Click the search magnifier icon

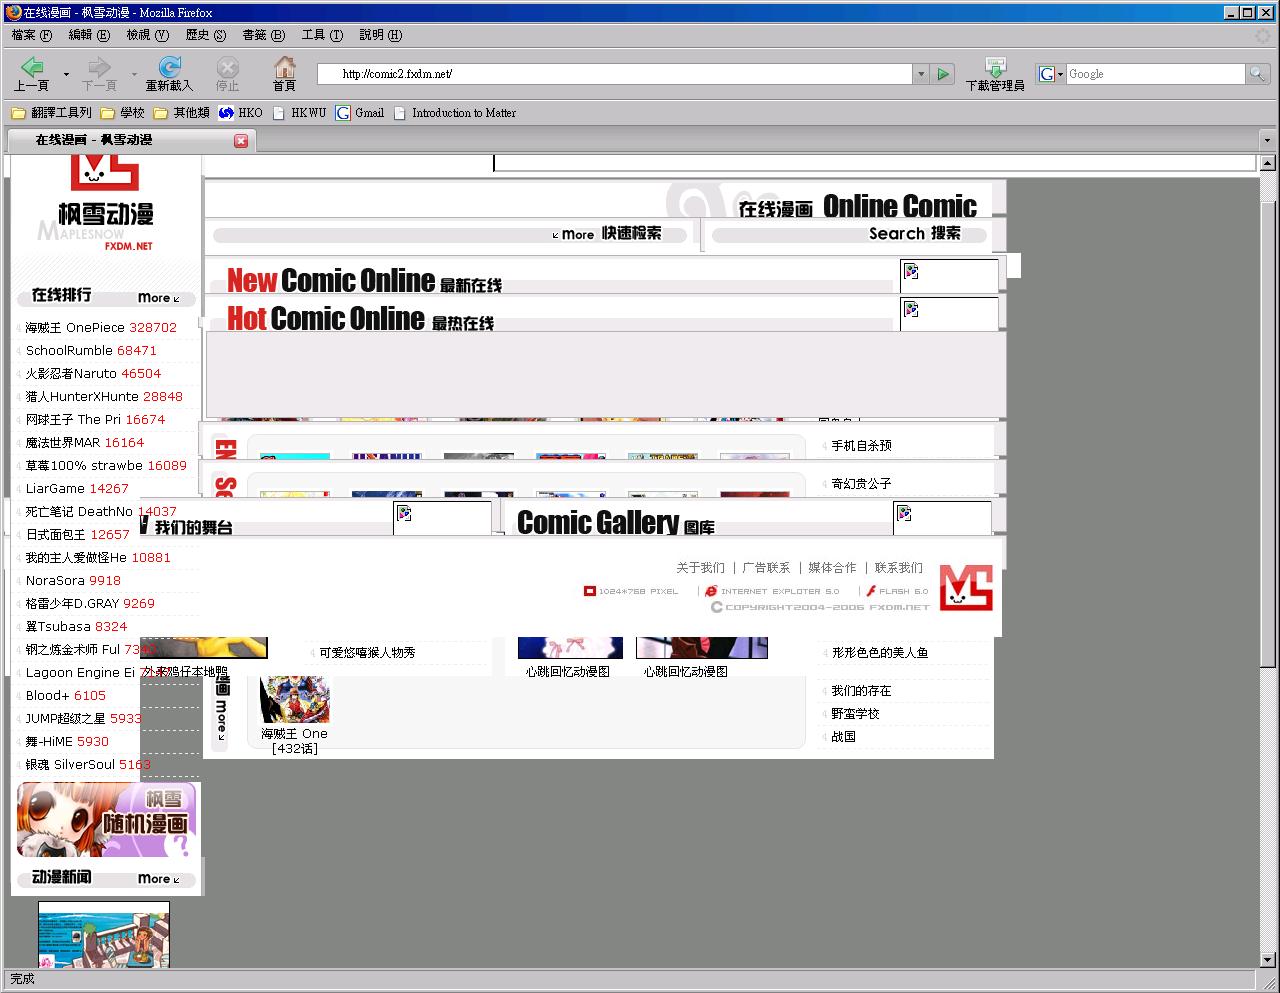point(1257,74)
